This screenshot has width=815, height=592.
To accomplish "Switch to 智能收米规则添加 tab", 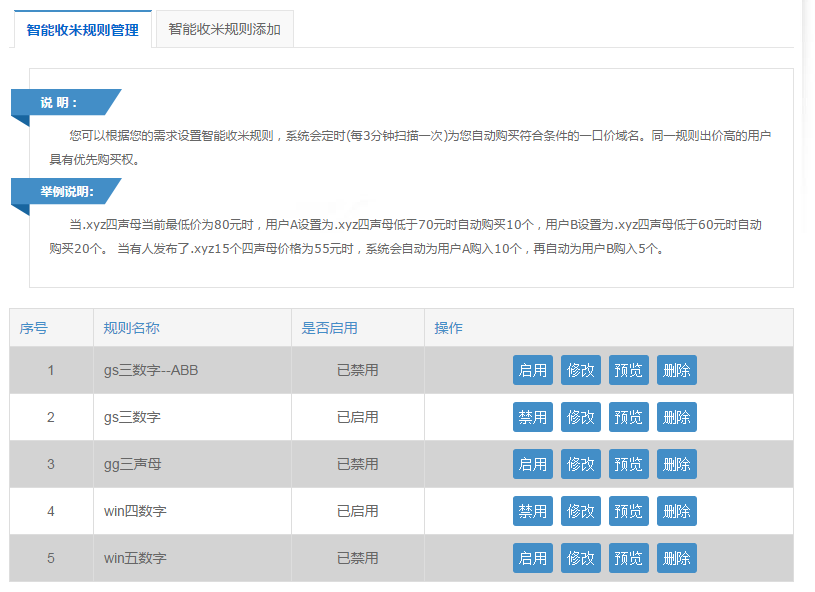I will (224, 30).
